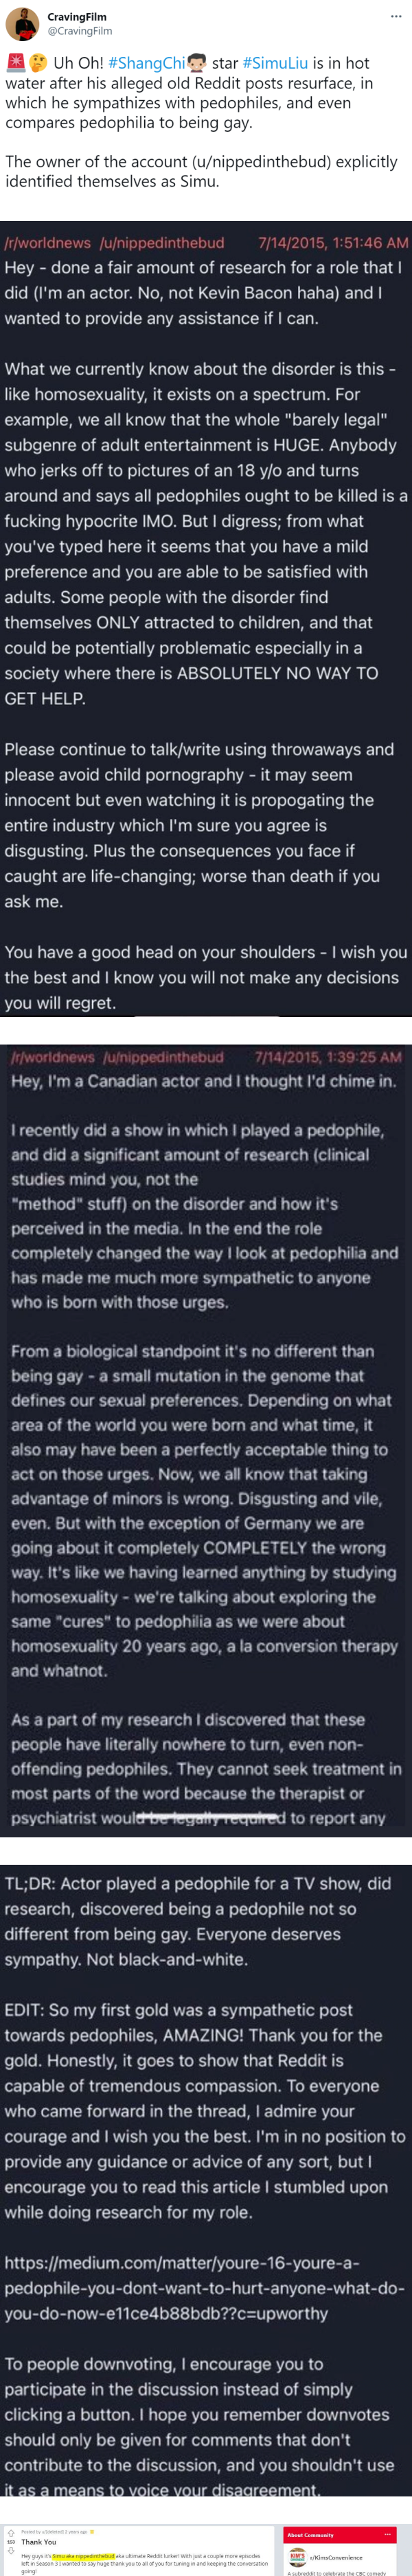Open the medium.com article URL

[x=204, y=2289]
